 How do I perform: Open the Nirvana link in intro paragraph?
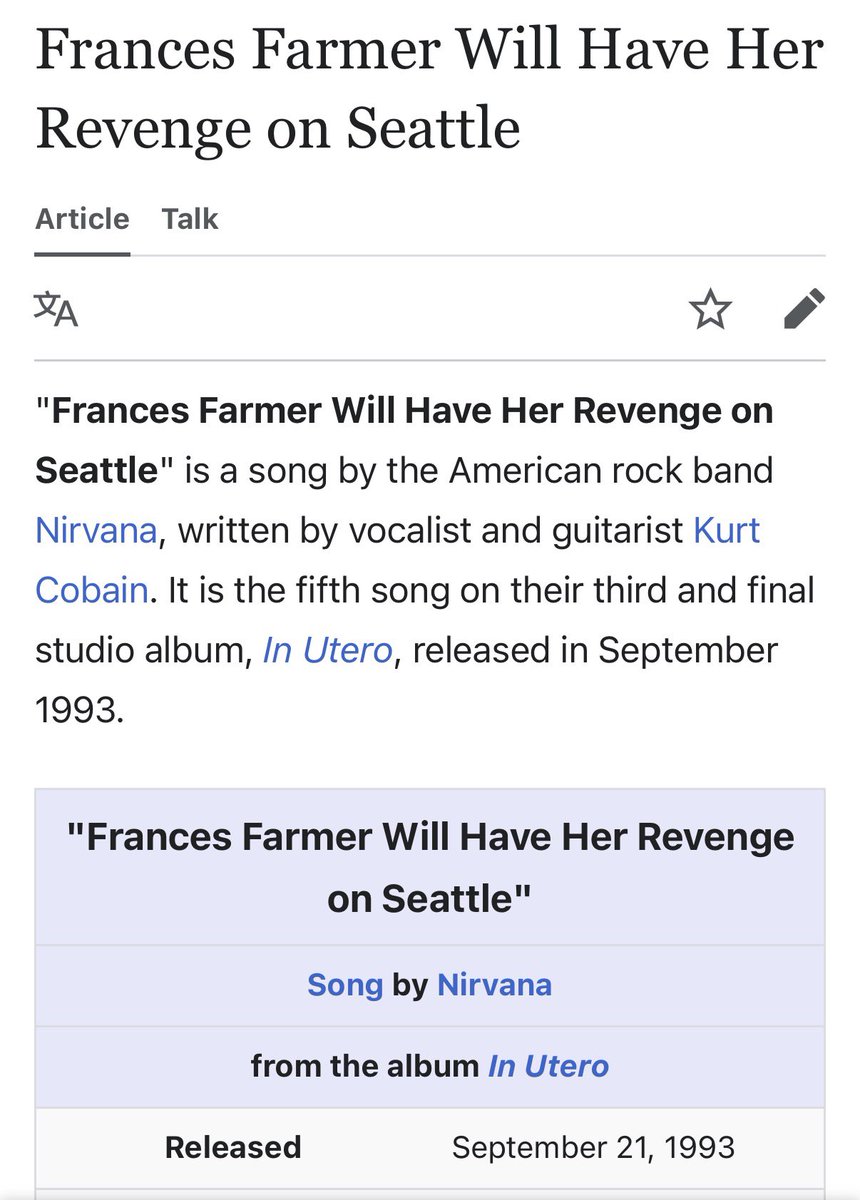point(96,530)
